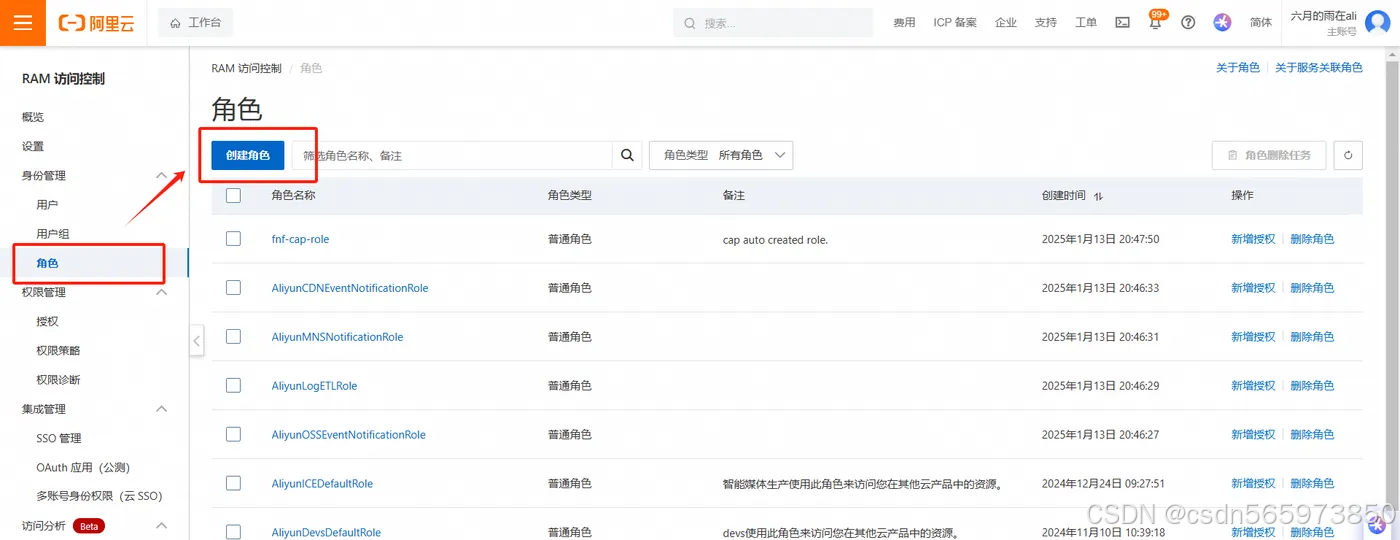Image resolution: width=1400 pixels, height=540 pixels.
Task: Click the Alibaba Cloud logo
Action: point(96,23)
